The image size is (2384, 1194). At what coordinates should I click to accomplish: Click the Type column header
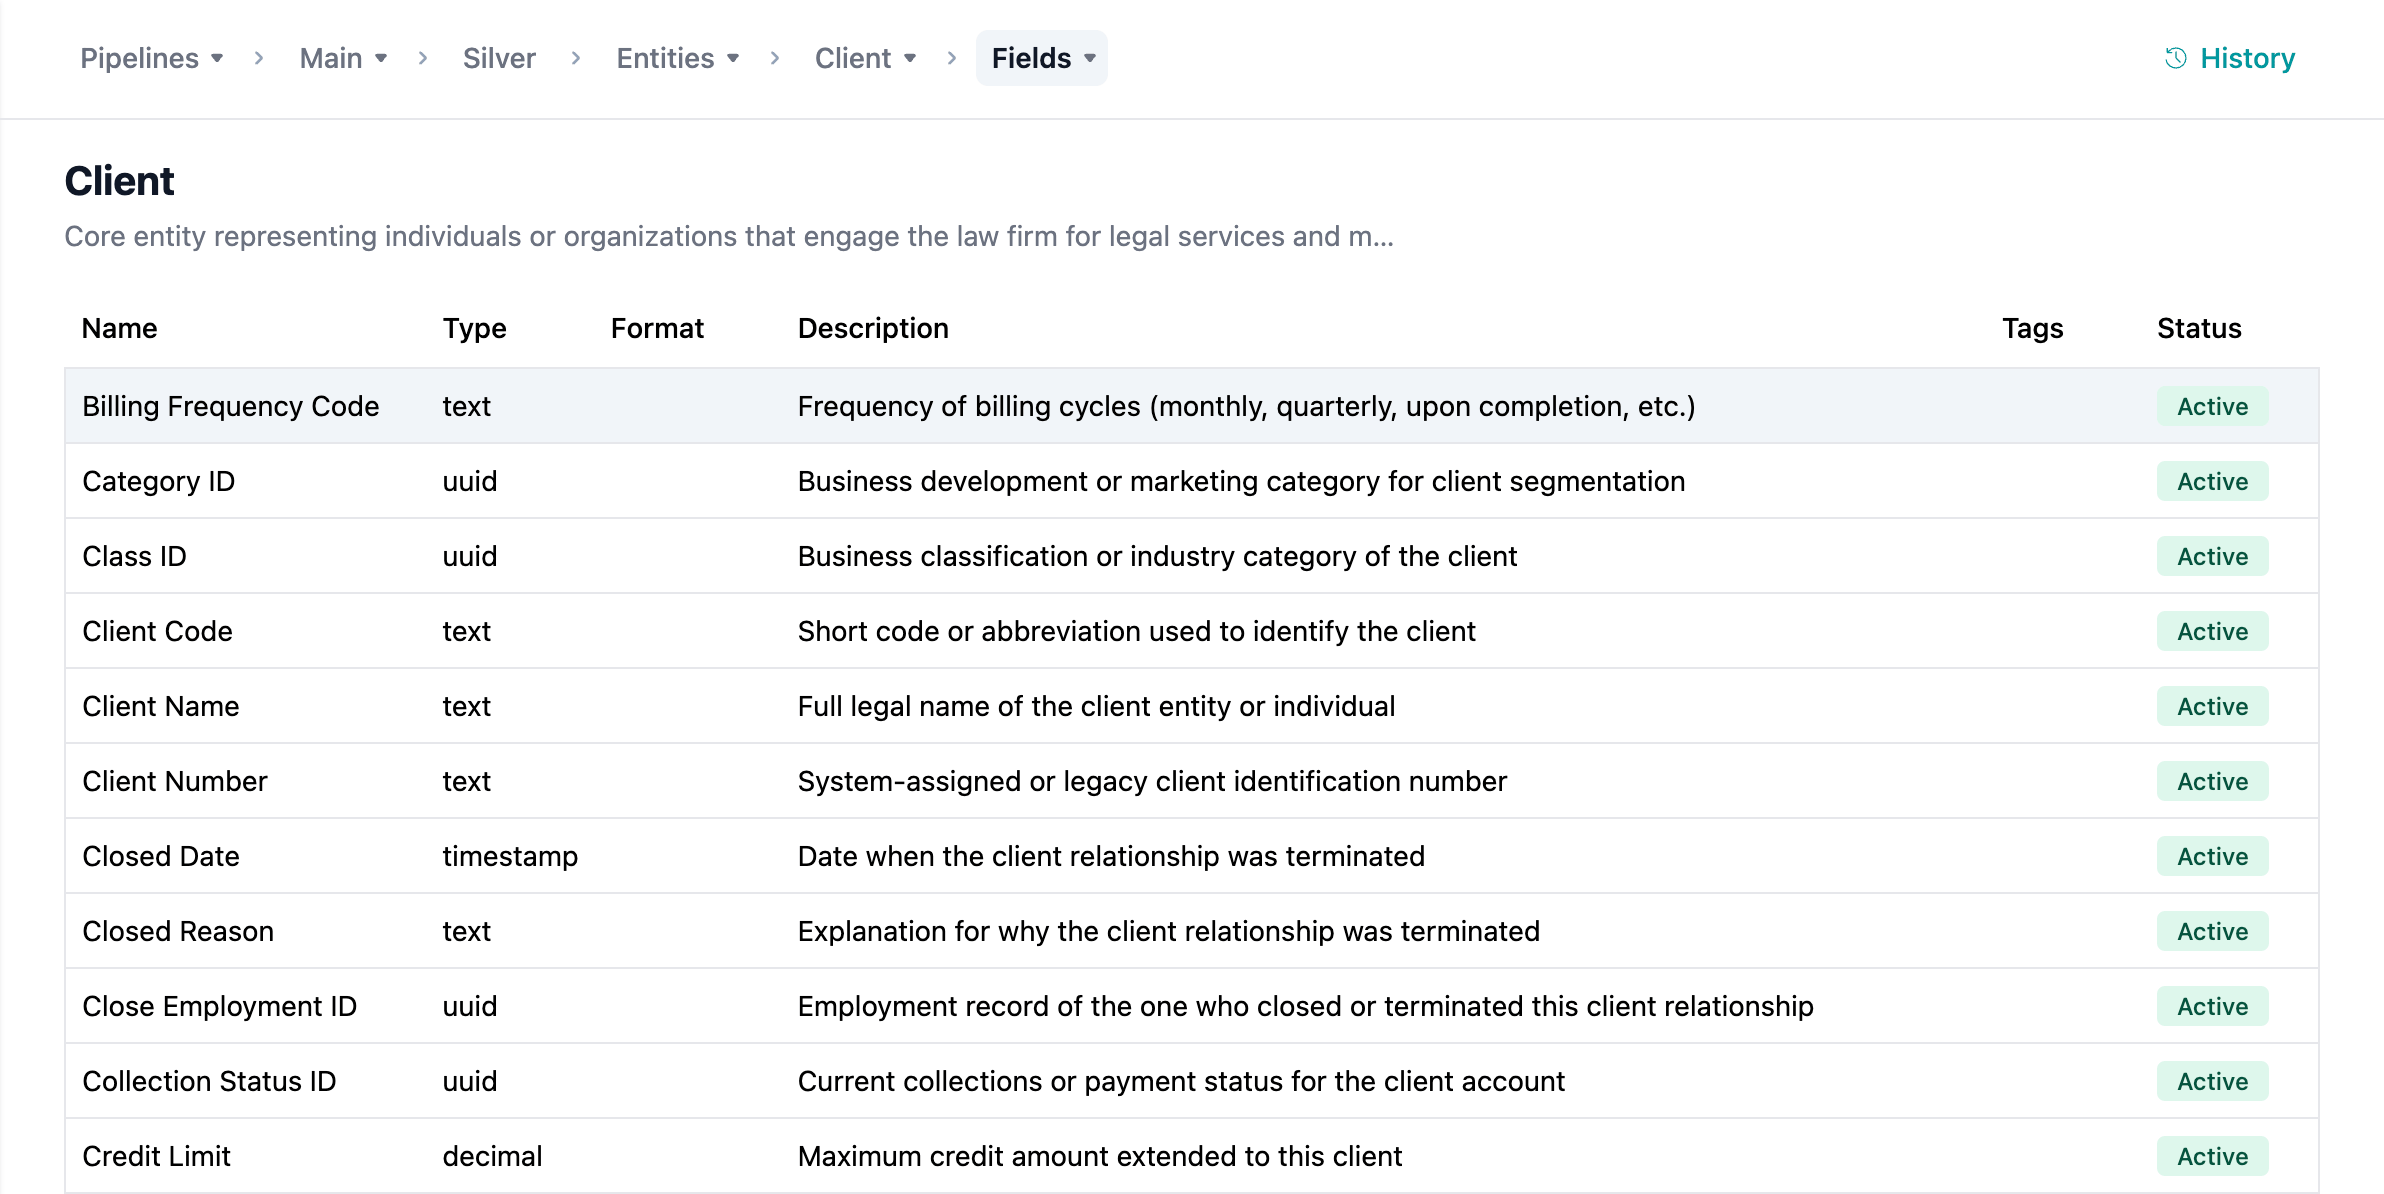click(475, 328)
